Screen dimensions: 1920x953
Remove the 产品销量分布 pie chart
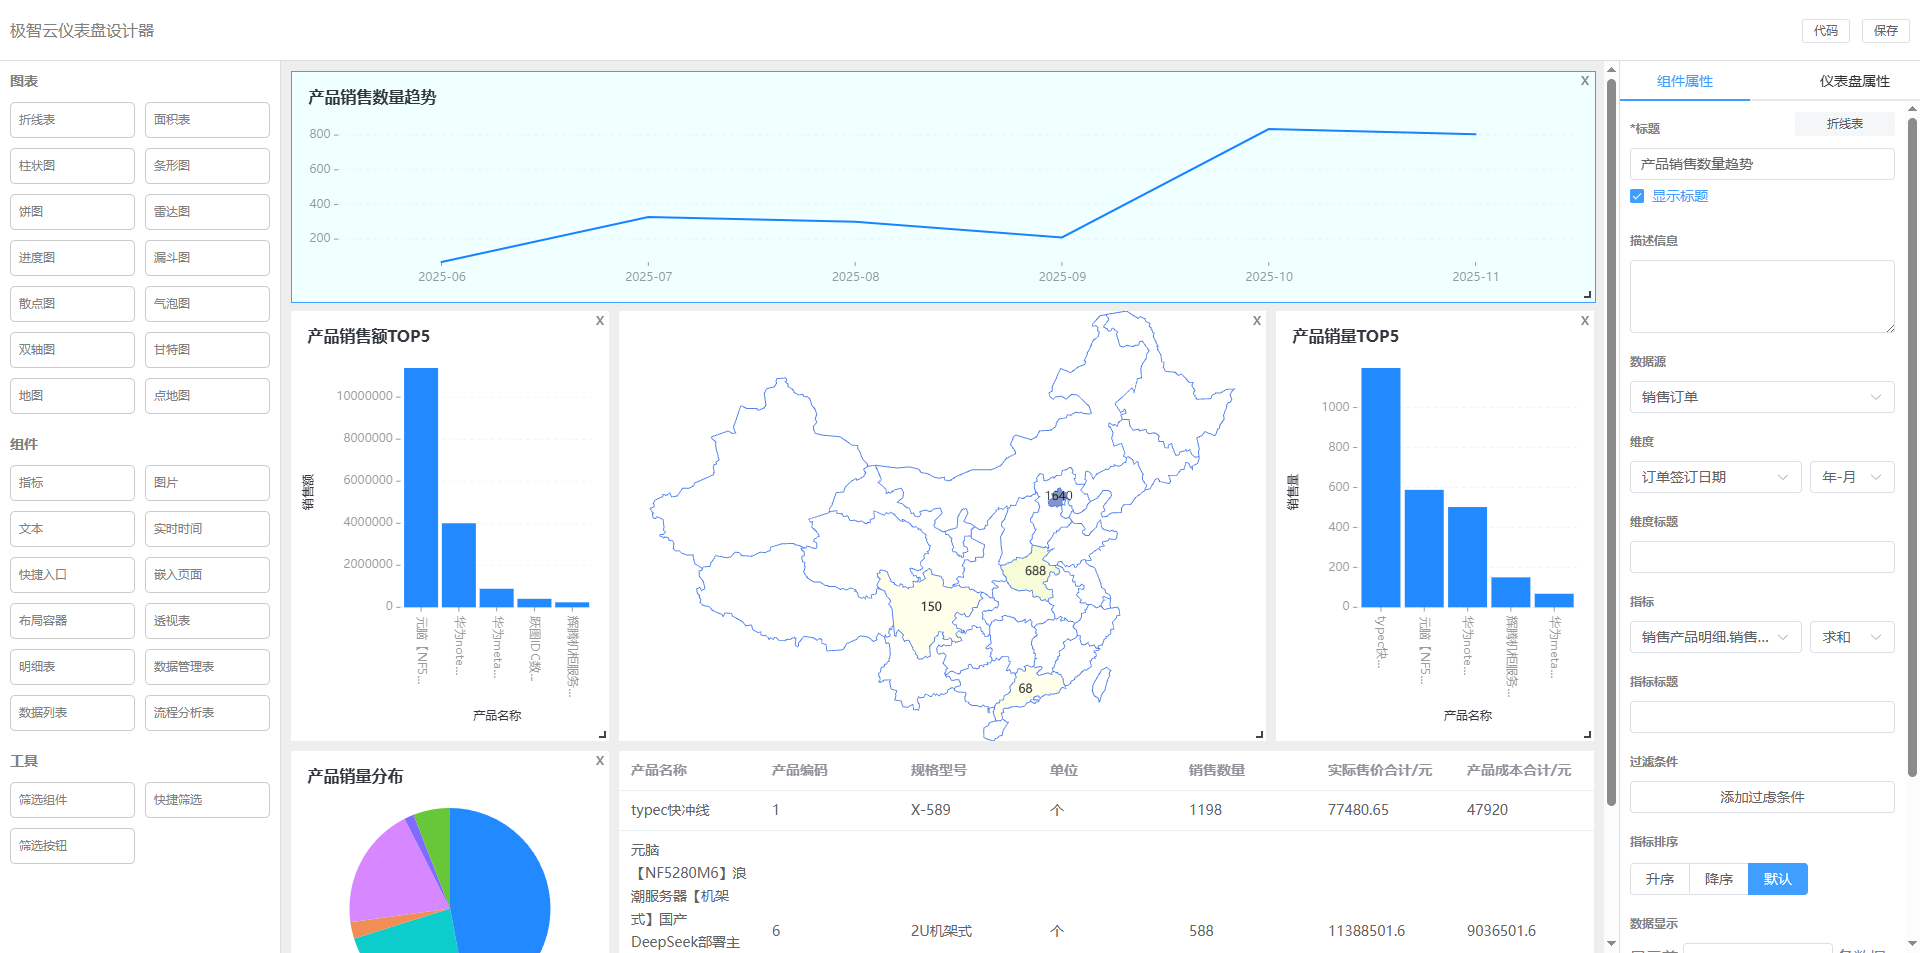click(600, 761)
